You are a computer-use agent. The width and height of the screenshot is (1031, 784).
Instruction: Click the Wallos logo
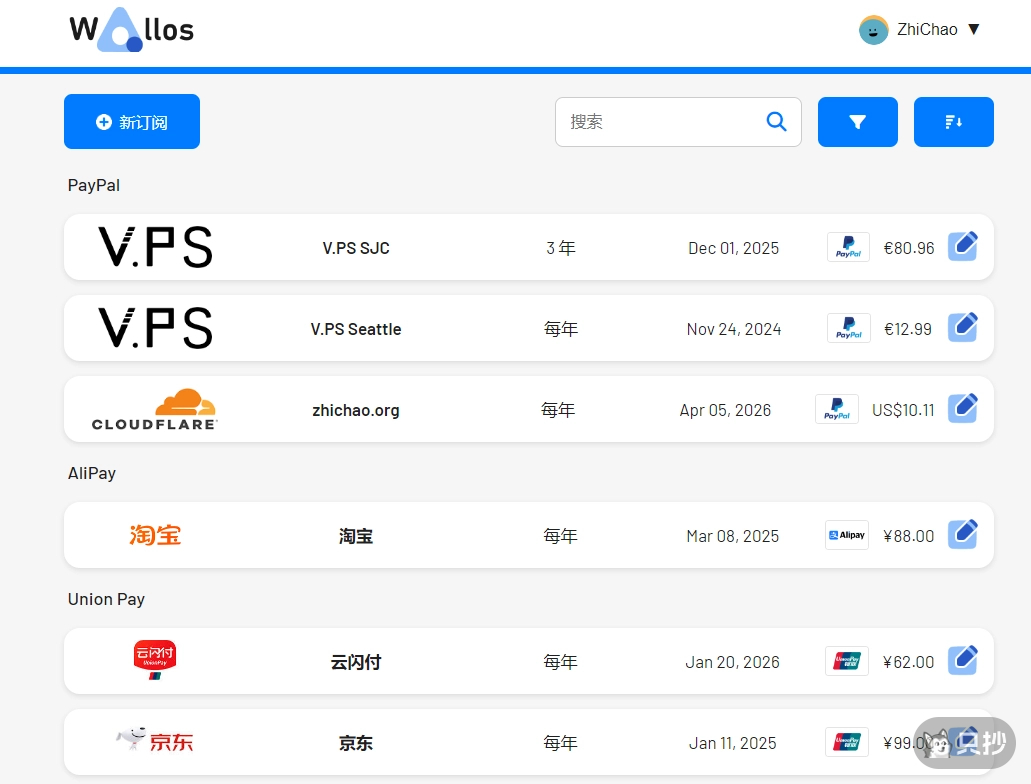(131, 30)
